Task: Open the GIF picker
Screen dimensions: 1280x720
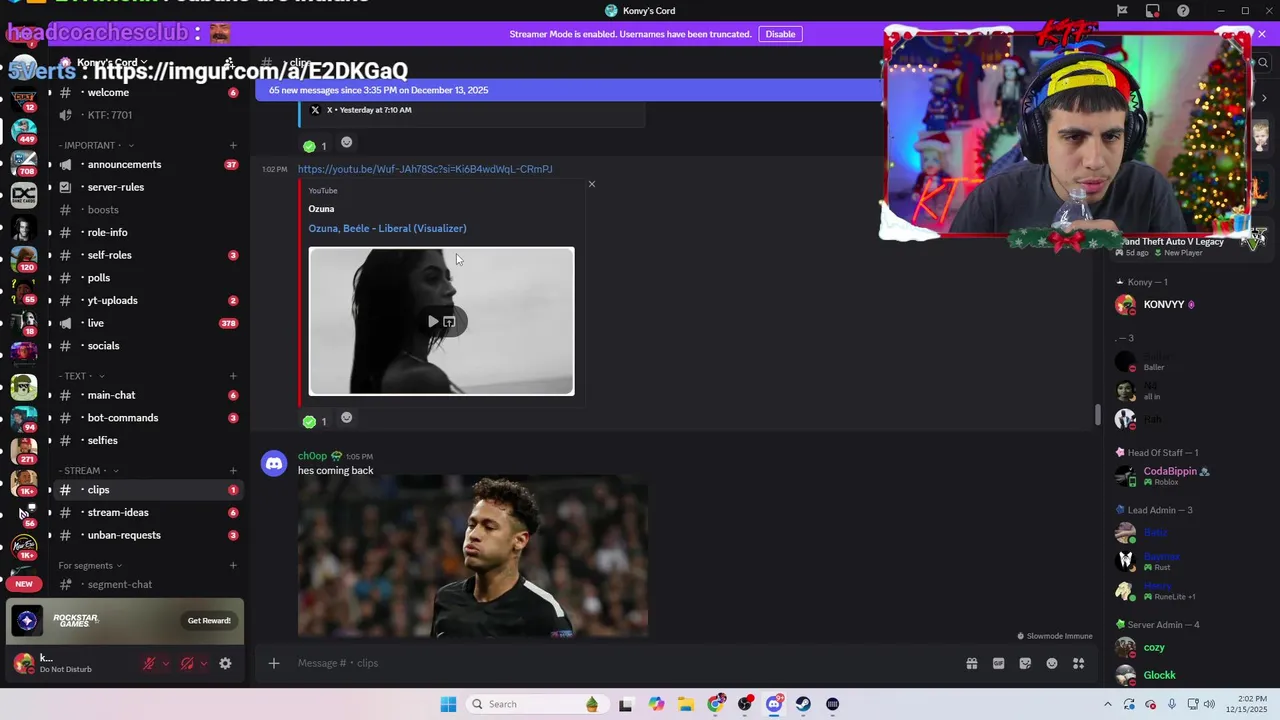Action: pos(998,663)
